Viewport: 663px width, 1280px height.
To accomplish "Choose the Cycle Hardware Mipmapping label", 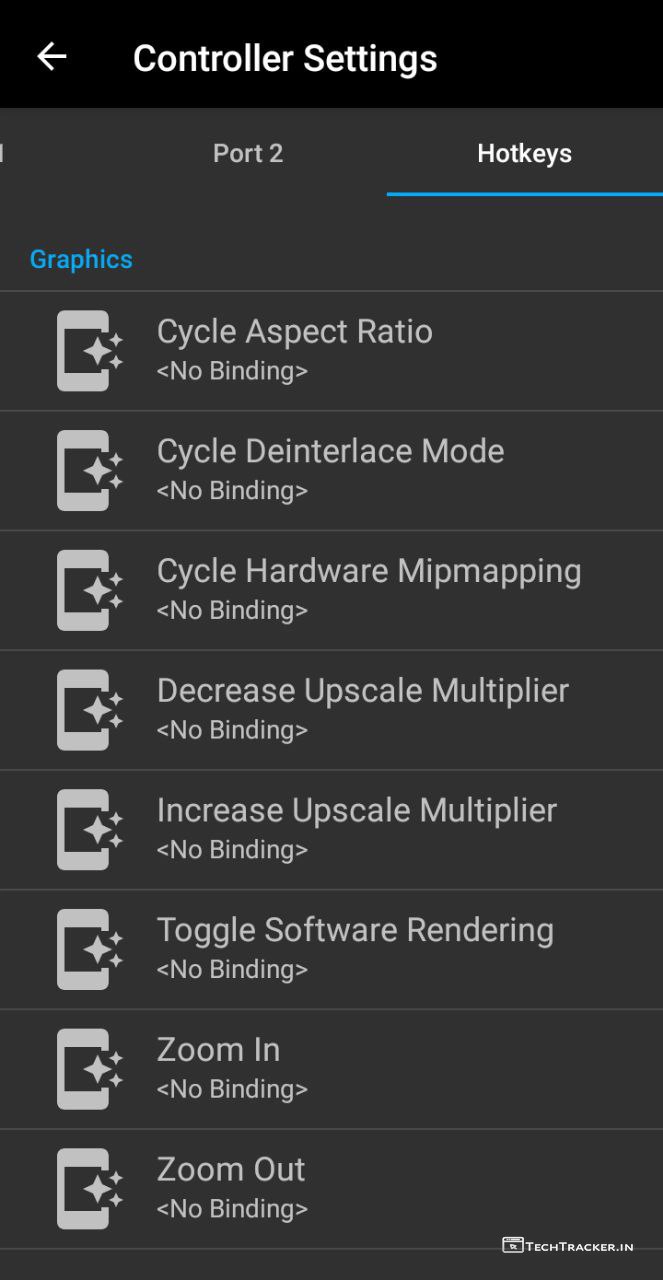I will tap(369, 572).
